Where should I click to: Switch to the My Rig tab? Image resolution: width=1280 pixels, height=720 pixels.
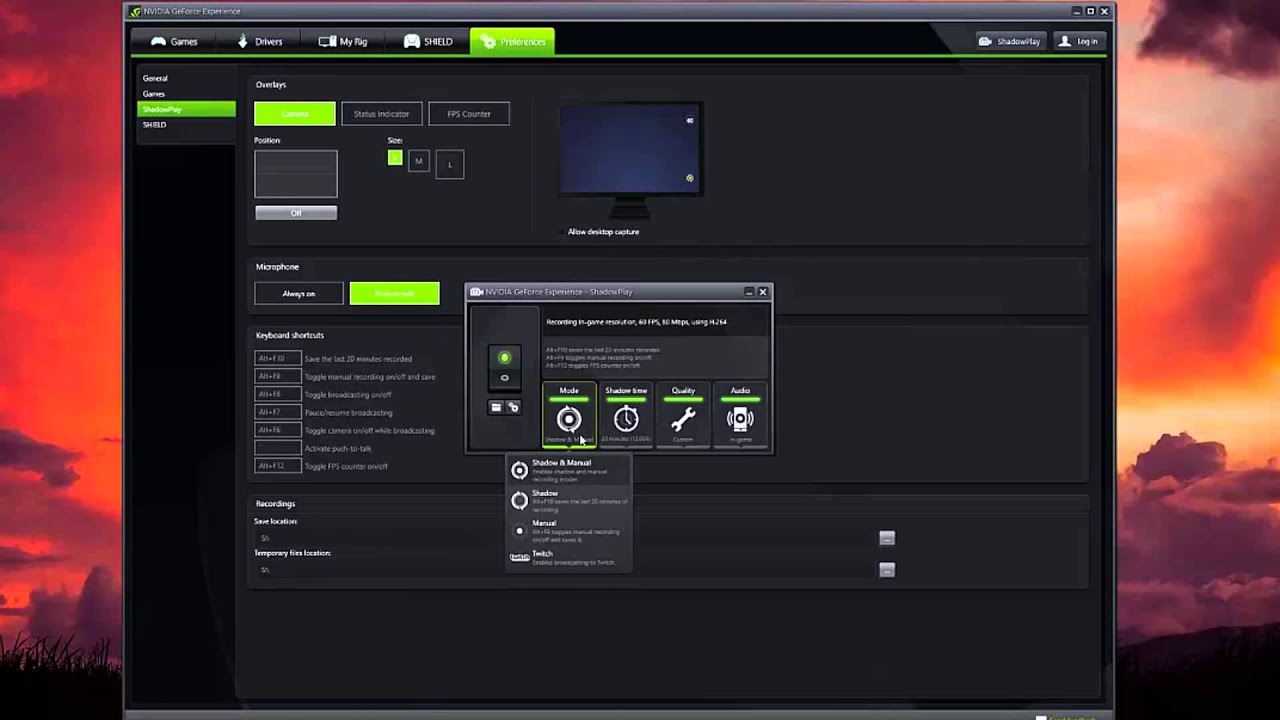(343, 42)
